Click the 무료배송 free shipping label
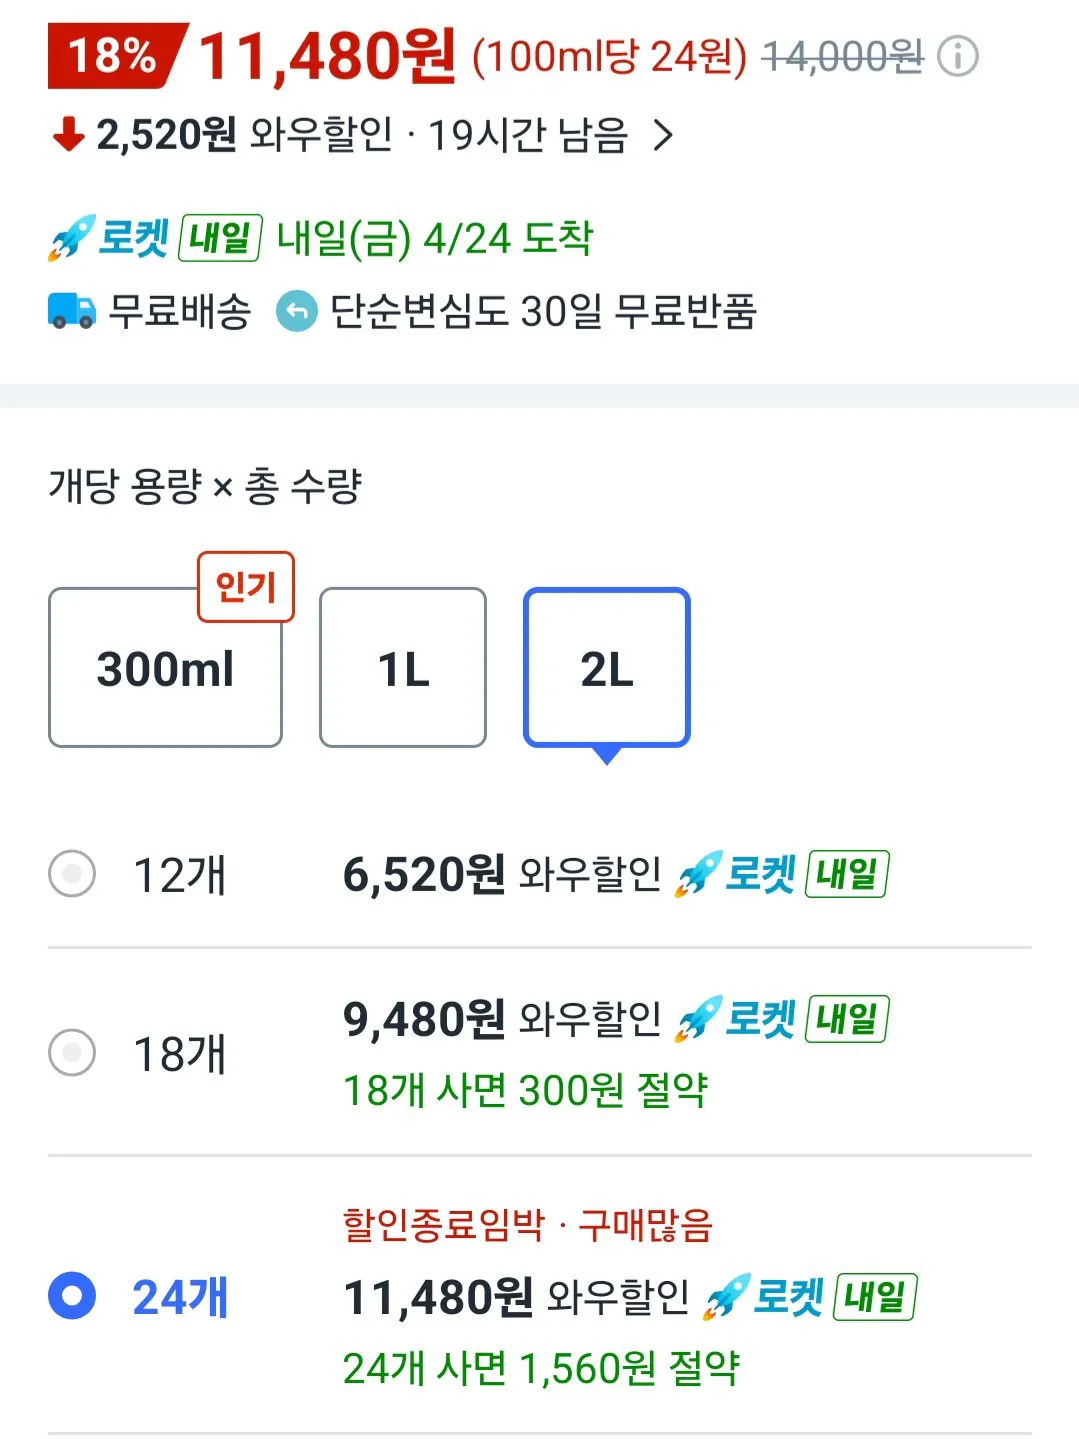The image size is (1079, 1439). [180, 311]
